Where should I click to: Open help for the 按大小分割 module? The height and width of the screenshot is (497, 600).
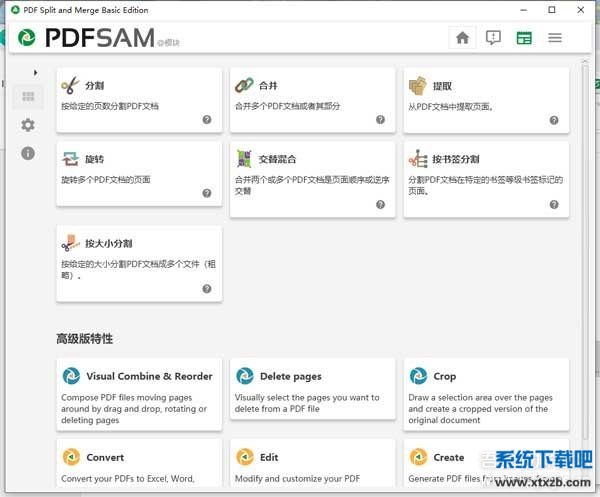[207, 288]
